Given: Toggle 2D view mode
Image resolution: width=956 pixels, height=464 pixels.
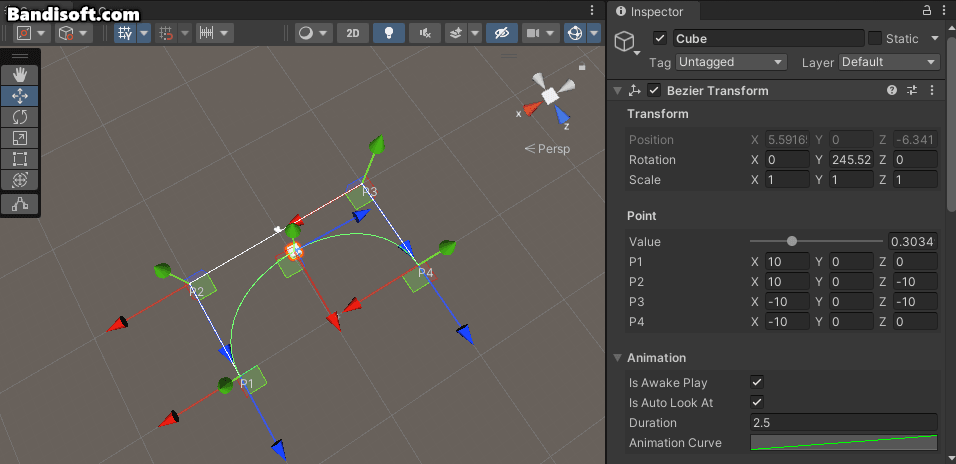Looking at the screenshot, I should [353, 33].
